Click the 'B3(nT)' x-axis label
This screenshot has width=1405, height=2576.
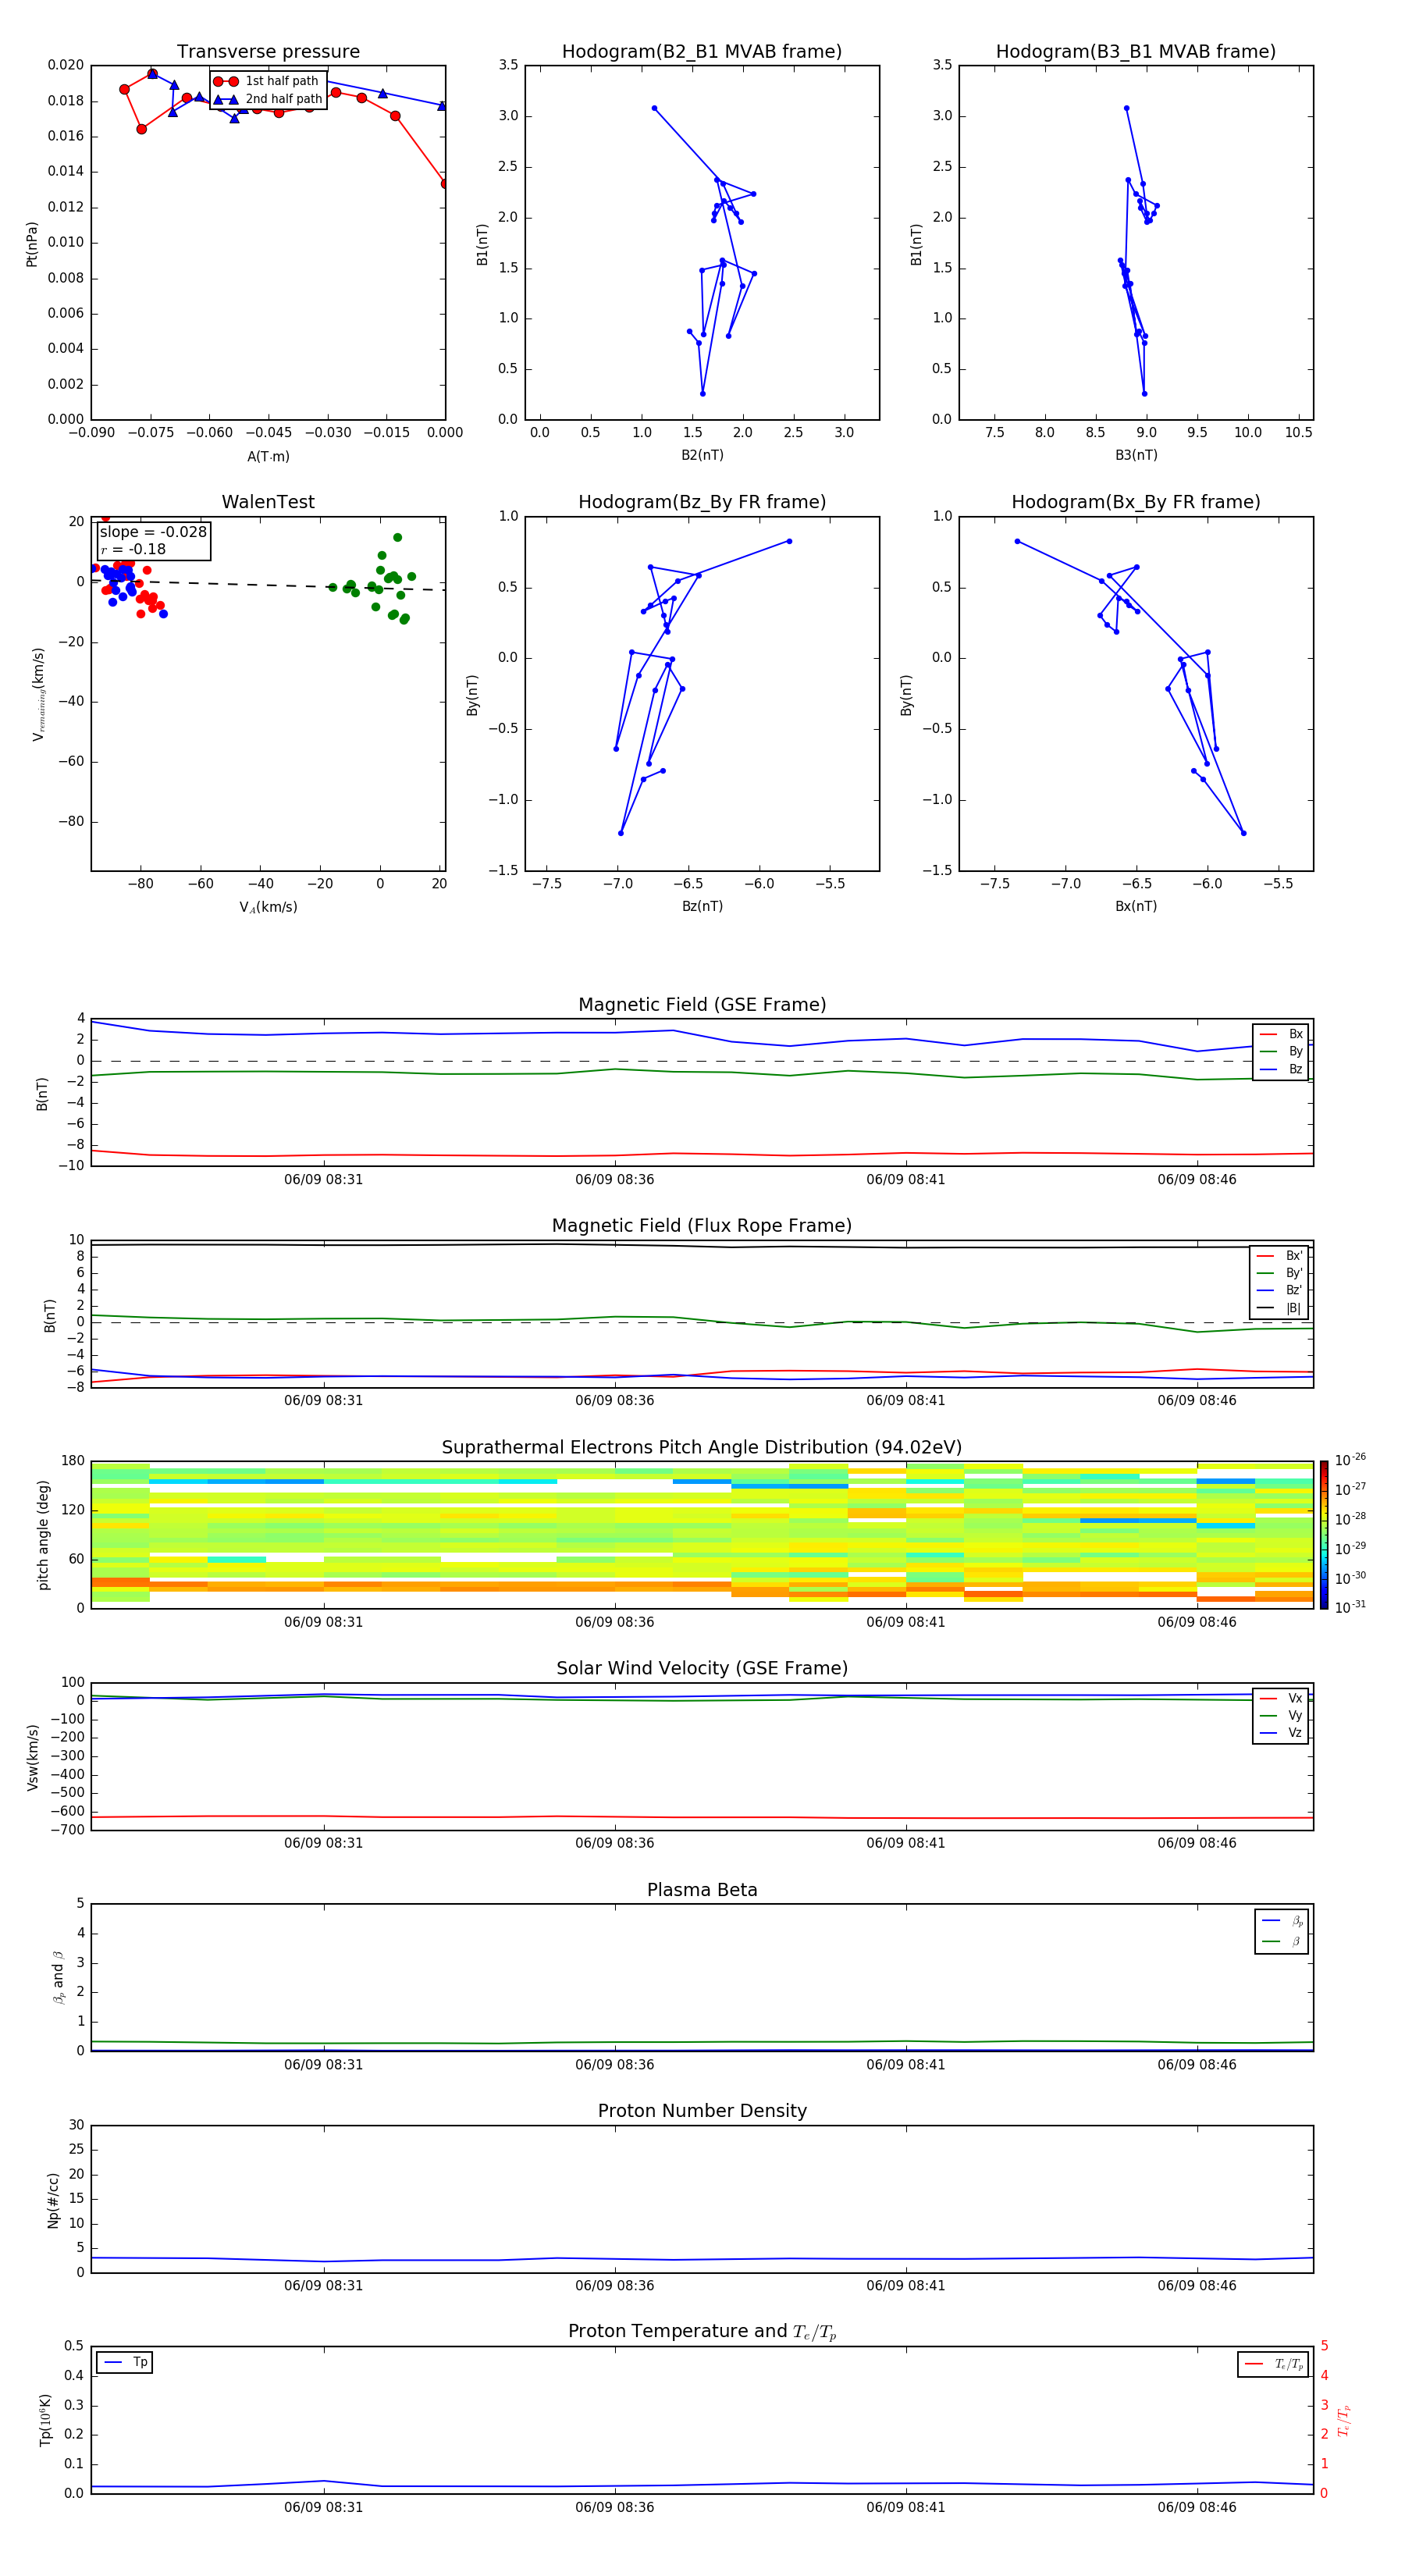click(1136, 455)
